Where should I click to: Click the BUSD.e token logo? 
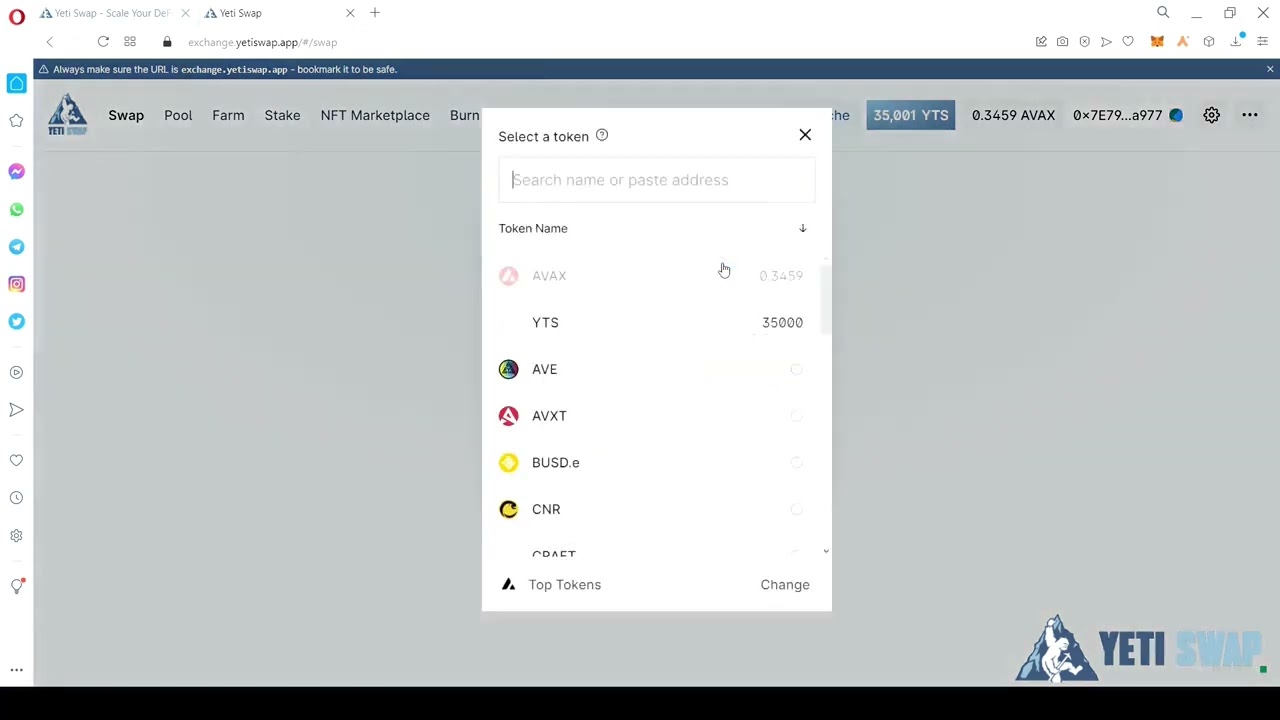click(508, 462)
